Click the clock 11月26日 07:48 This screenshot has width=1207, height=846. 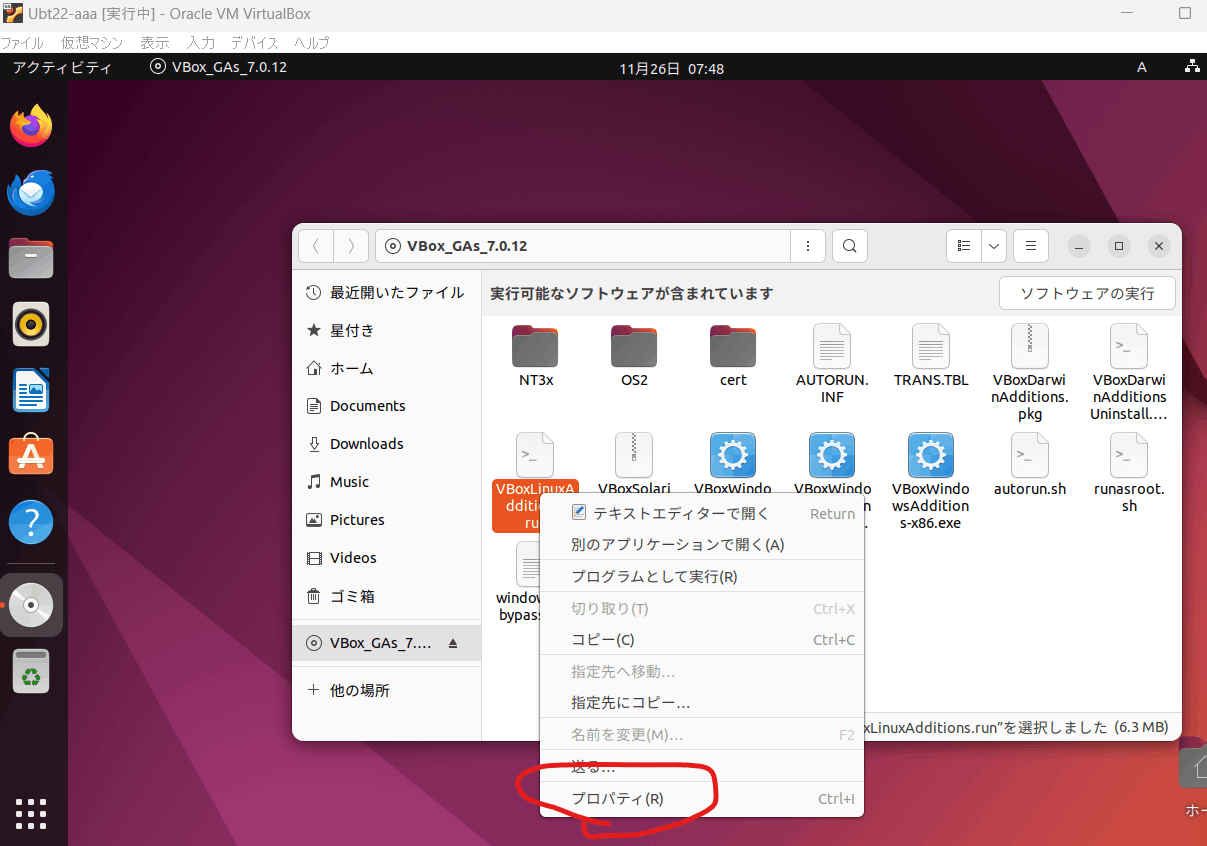pyautogui.click(x=671, y=69)
